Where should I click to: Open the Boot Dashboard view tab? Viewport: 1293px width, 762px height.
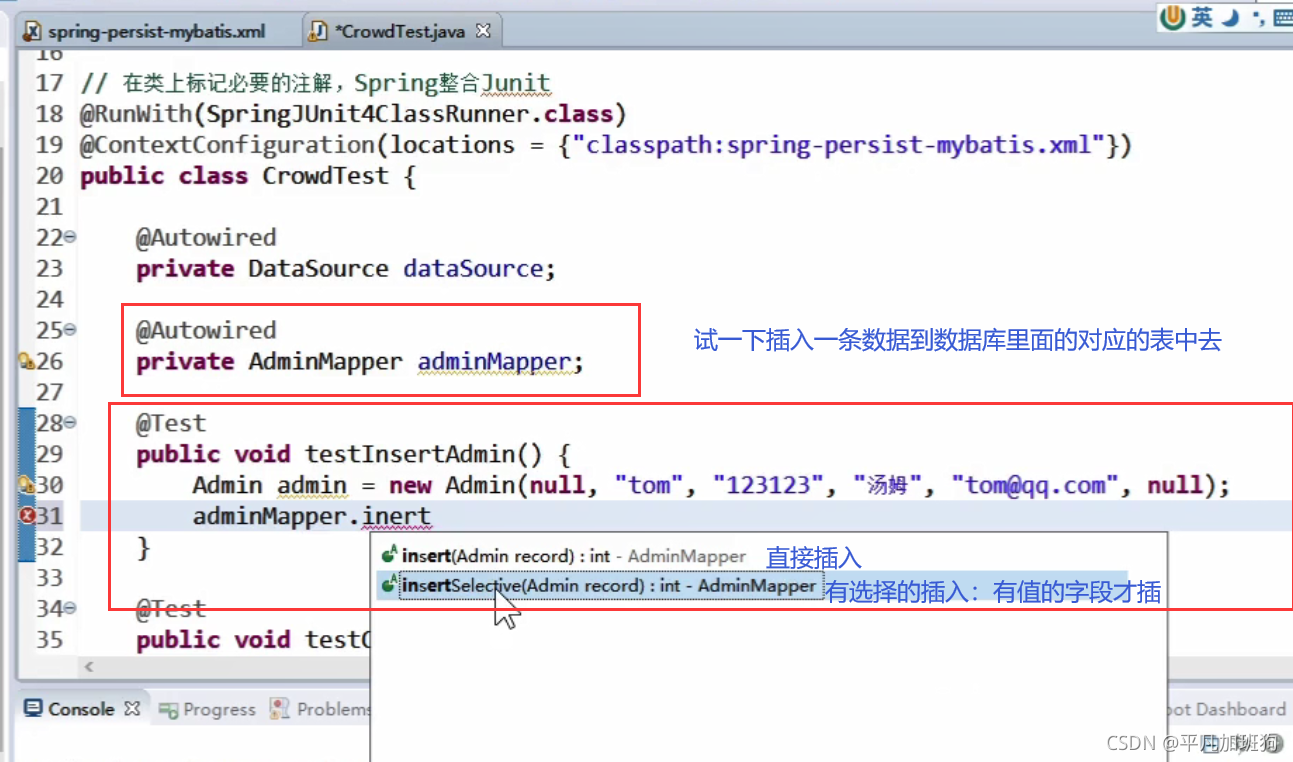1228,709
